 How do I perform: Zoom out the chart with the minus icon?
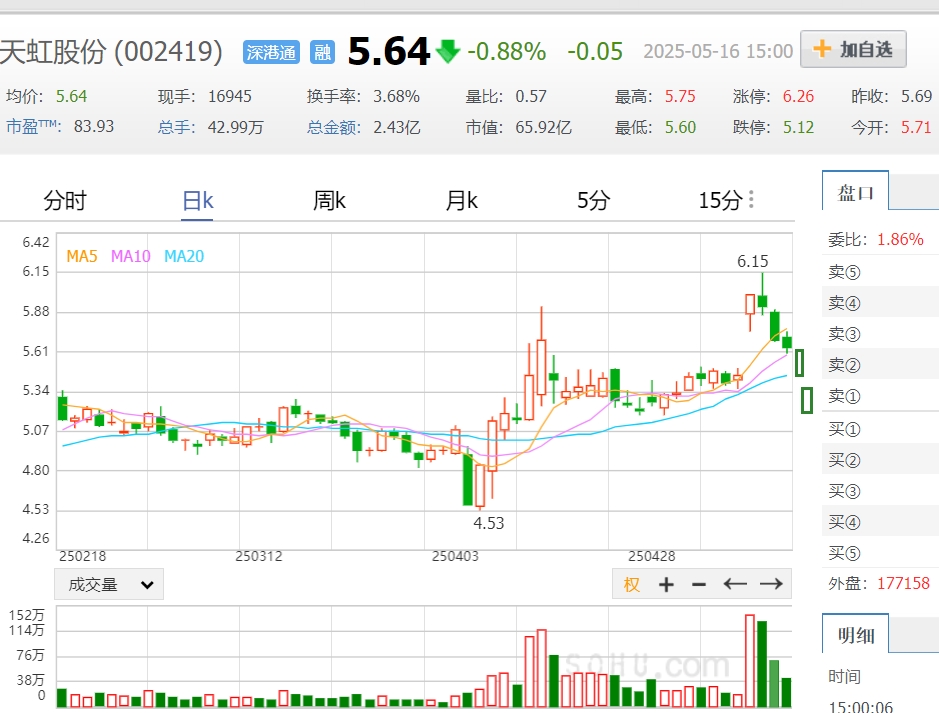(699, 584)
